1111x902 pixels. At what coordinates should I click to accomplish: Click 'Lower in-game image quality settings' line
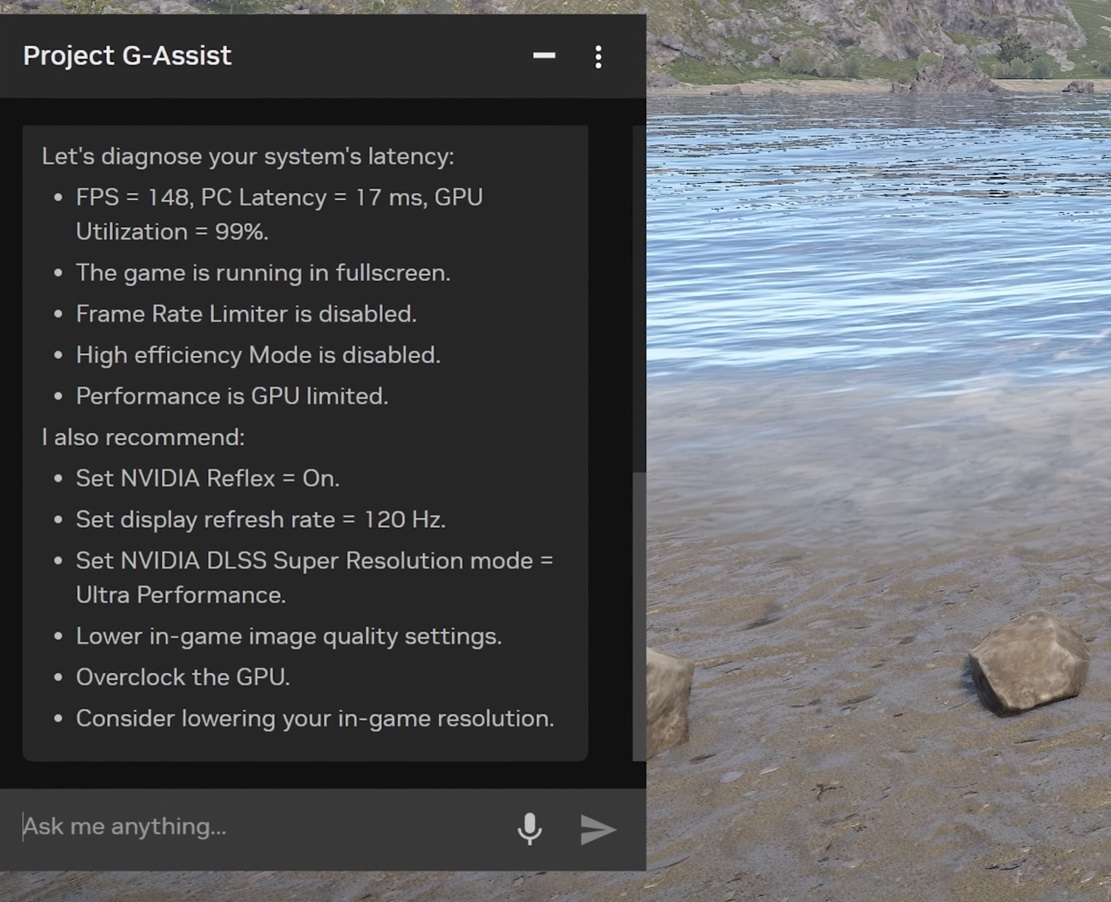coord(289,636)
